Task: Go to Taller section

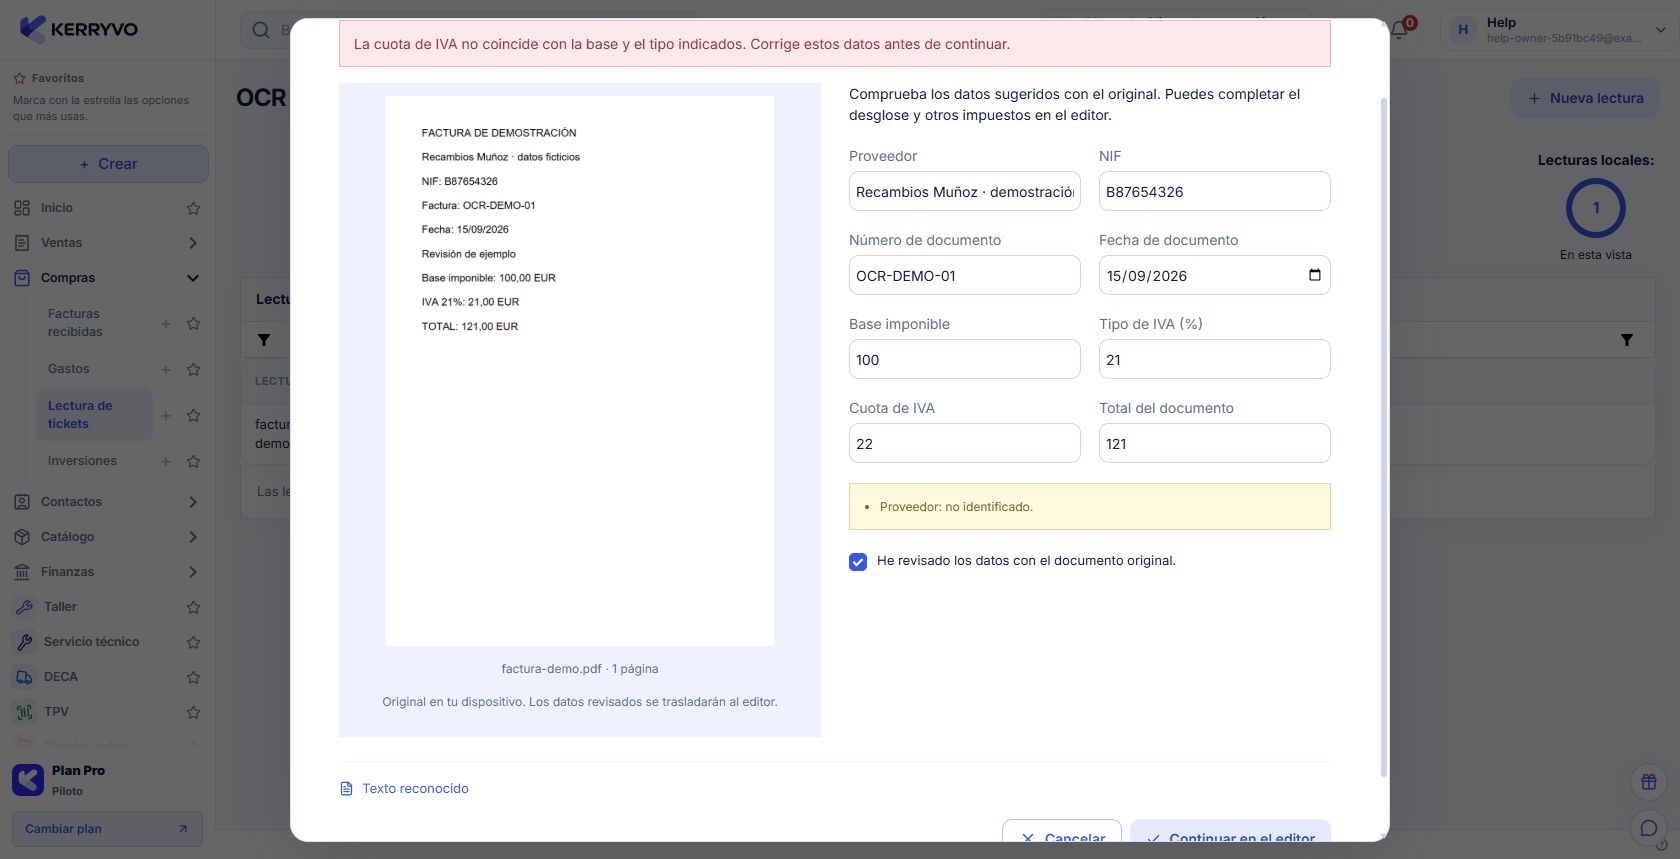Action: click(x=60, y=607)
